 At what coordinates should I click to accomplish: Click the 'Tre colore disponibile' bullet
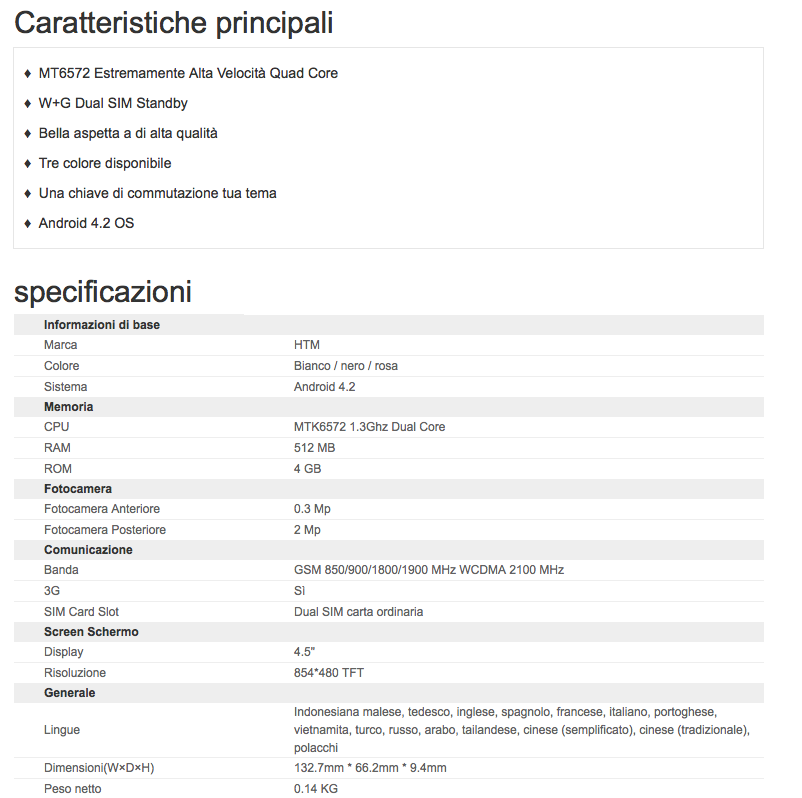point(105,163)
